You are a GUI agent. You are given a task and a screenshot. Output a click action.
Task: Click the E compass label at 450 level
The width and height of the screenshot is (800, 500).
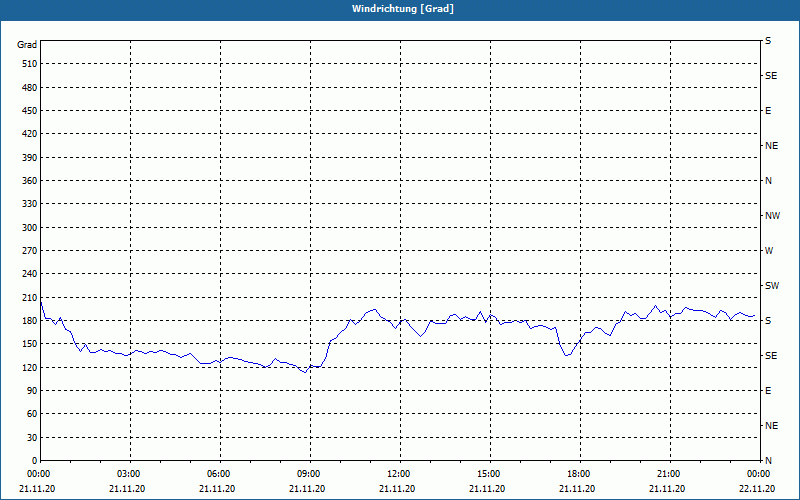[768, 111]
